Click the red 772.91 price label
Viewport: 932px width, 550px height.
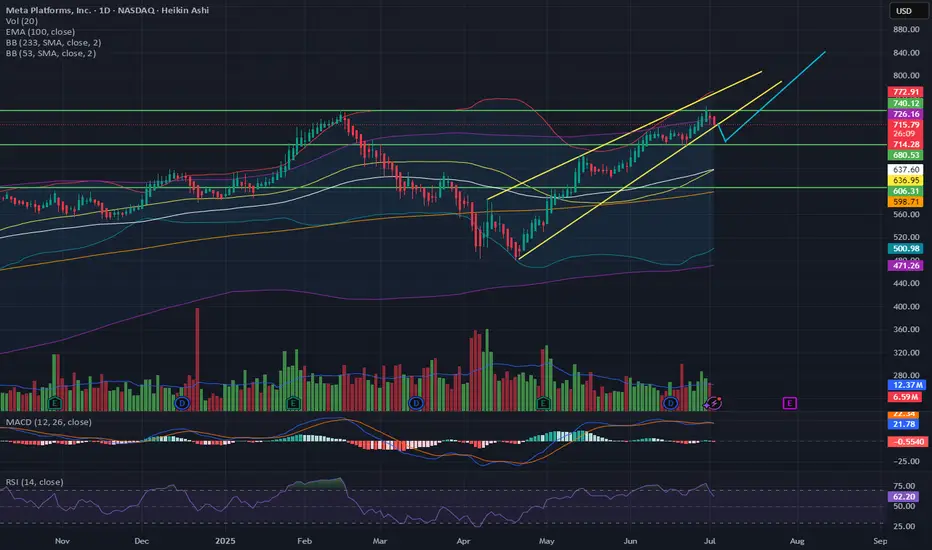click(x=906, y=92)
